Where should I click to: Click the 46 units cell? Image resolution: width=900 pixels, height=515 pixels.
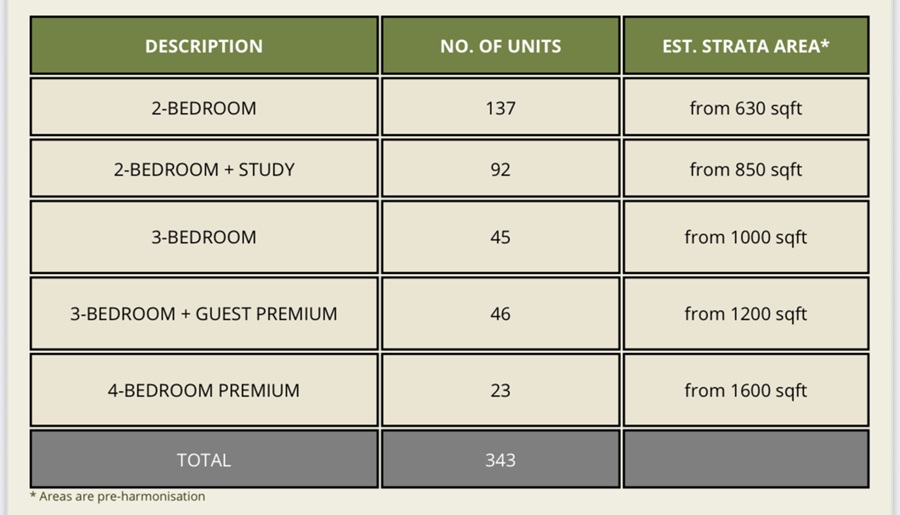pos(500,314)
